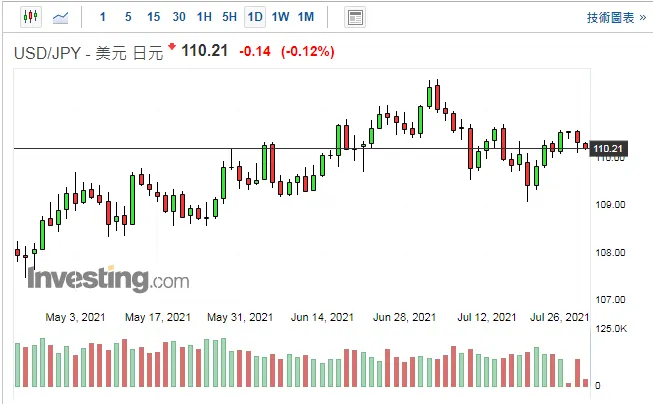Click the Jun 14, 2021 date label

(x=322, y=317)
